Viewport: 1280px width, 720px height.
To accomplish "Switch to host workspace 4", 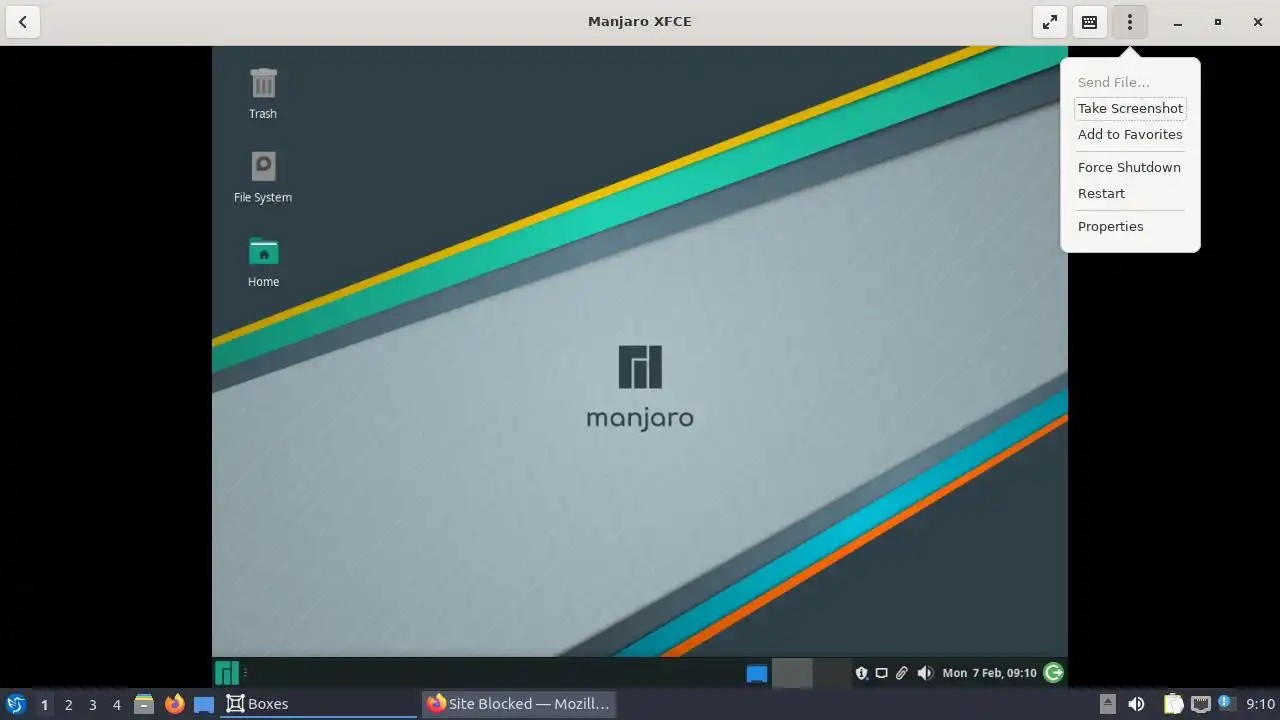I will 116,704.
